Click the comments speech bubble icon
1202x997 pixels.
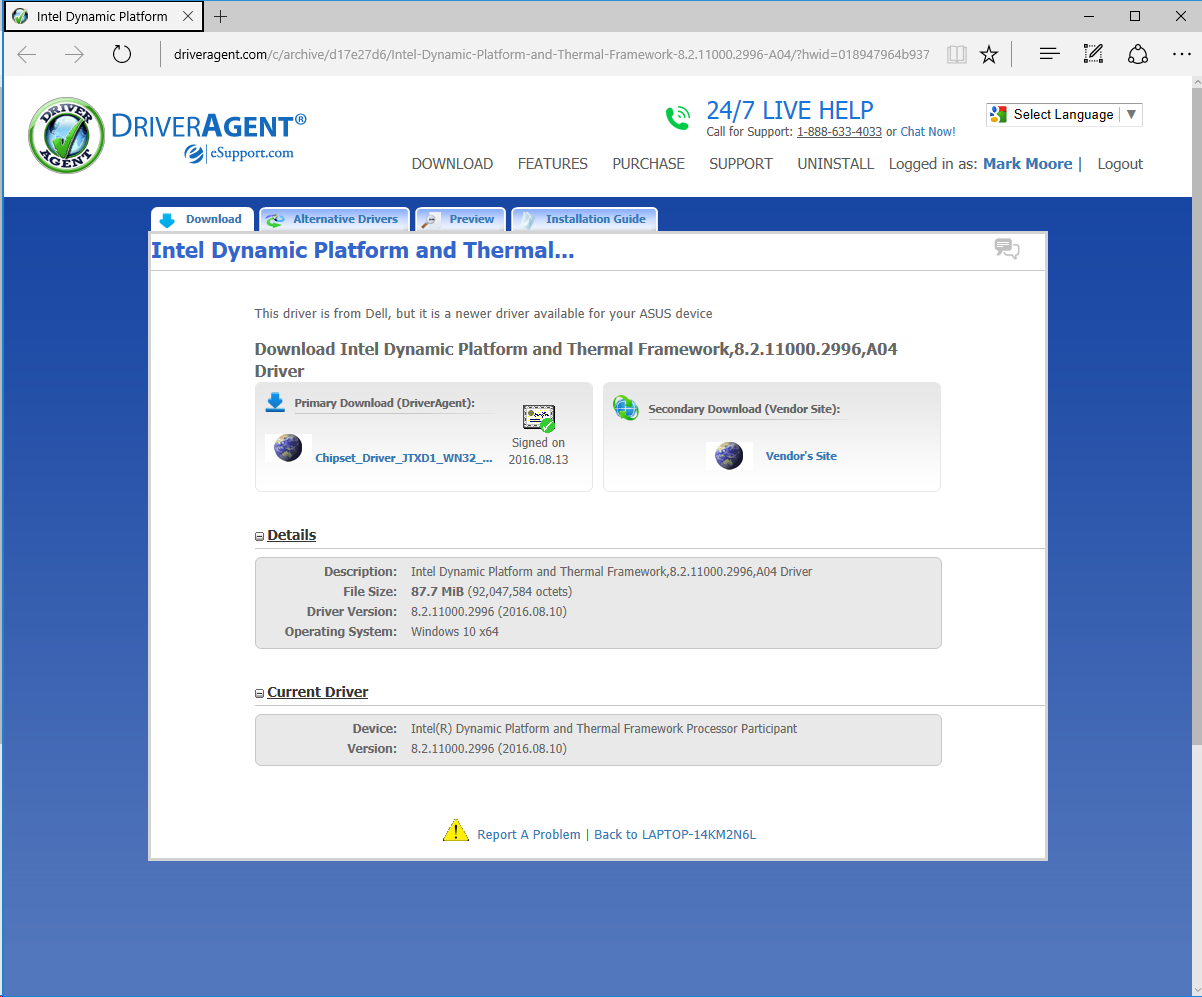[1007, 249]
